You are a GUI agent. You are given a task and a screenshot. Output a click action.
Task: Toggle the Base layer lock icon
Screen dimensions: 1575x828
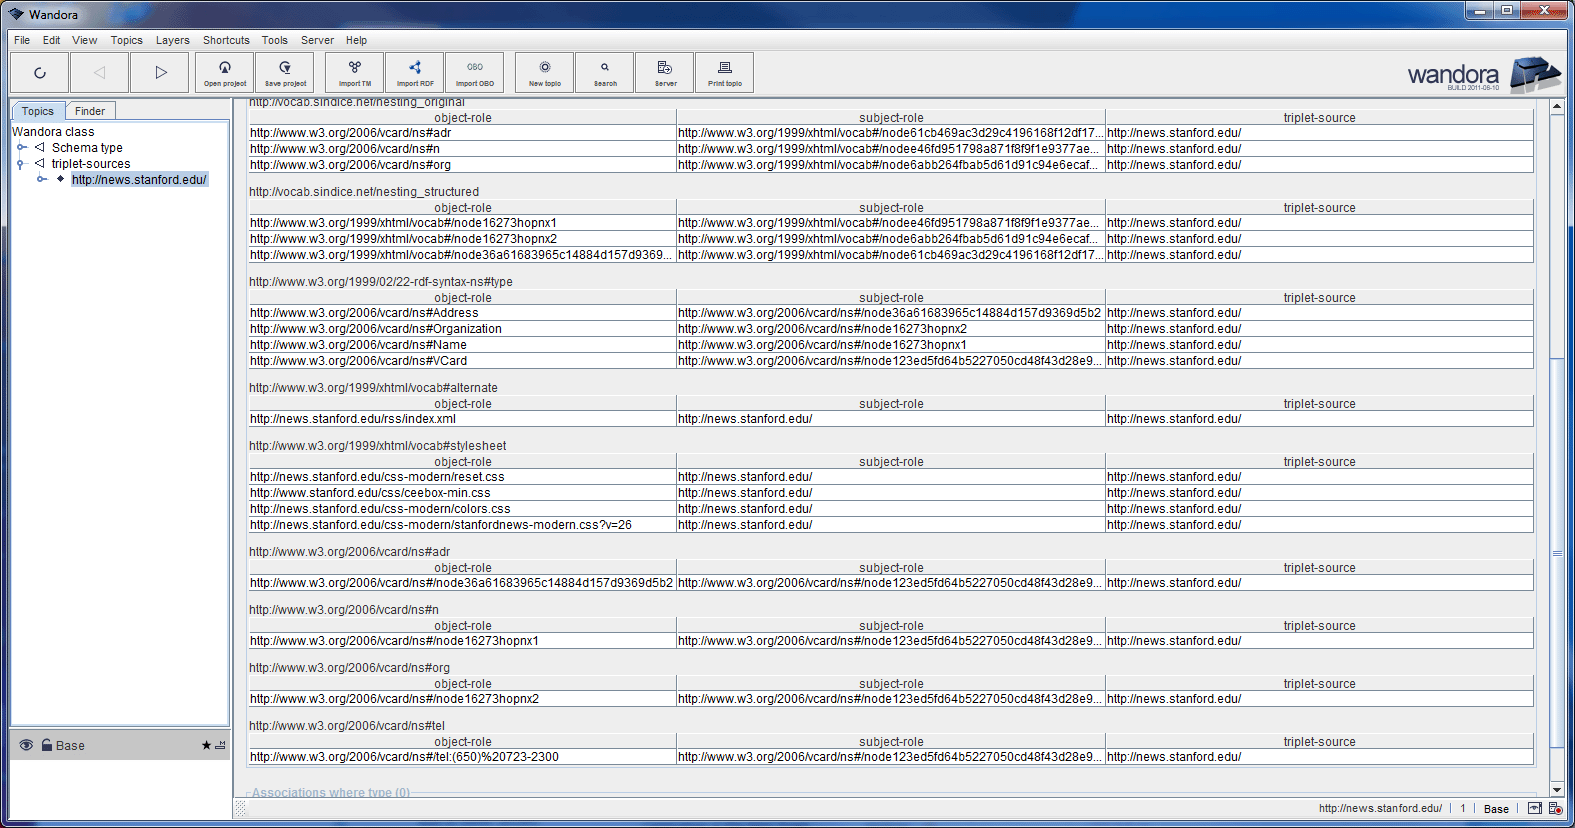tap(46, 745)
